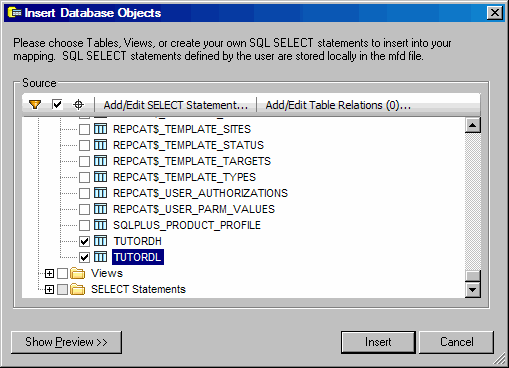Select the REPCAT$_TEMPLATE_STATUS row
This screenshot has height=368, width=509.
(188, 145)
